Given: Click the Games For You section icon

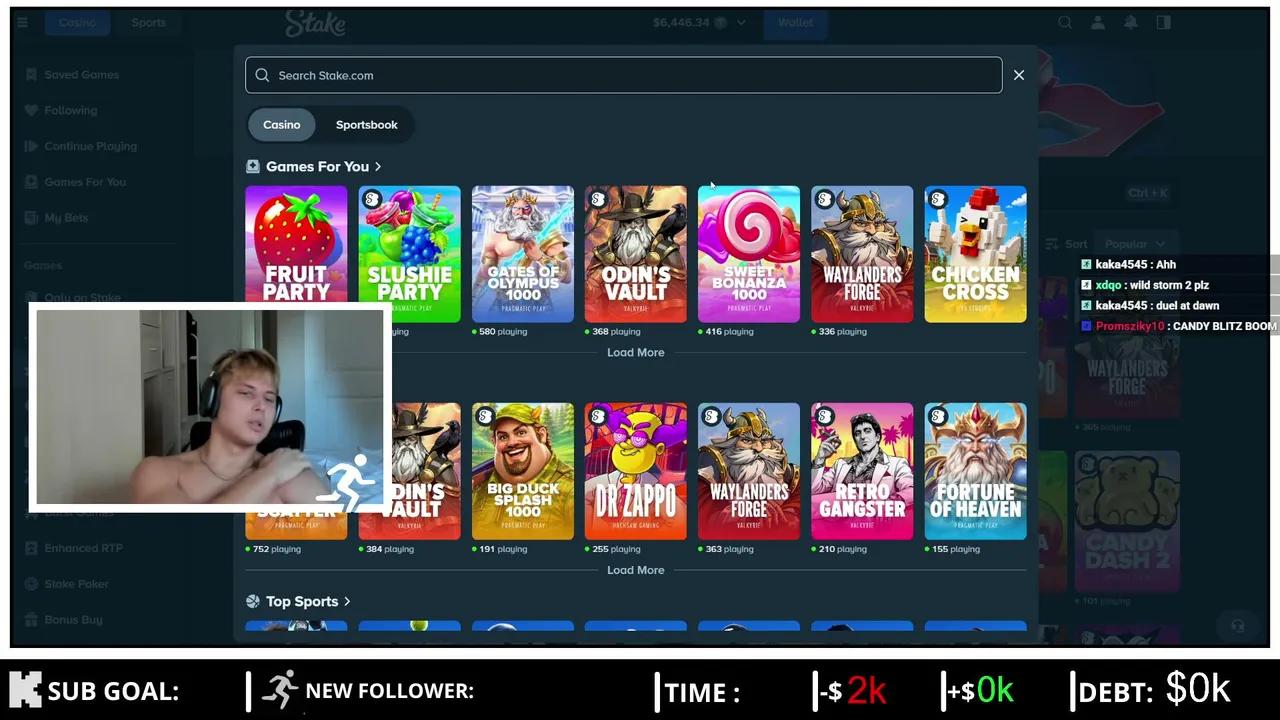Looking at the screenshot, I should 253,167.
